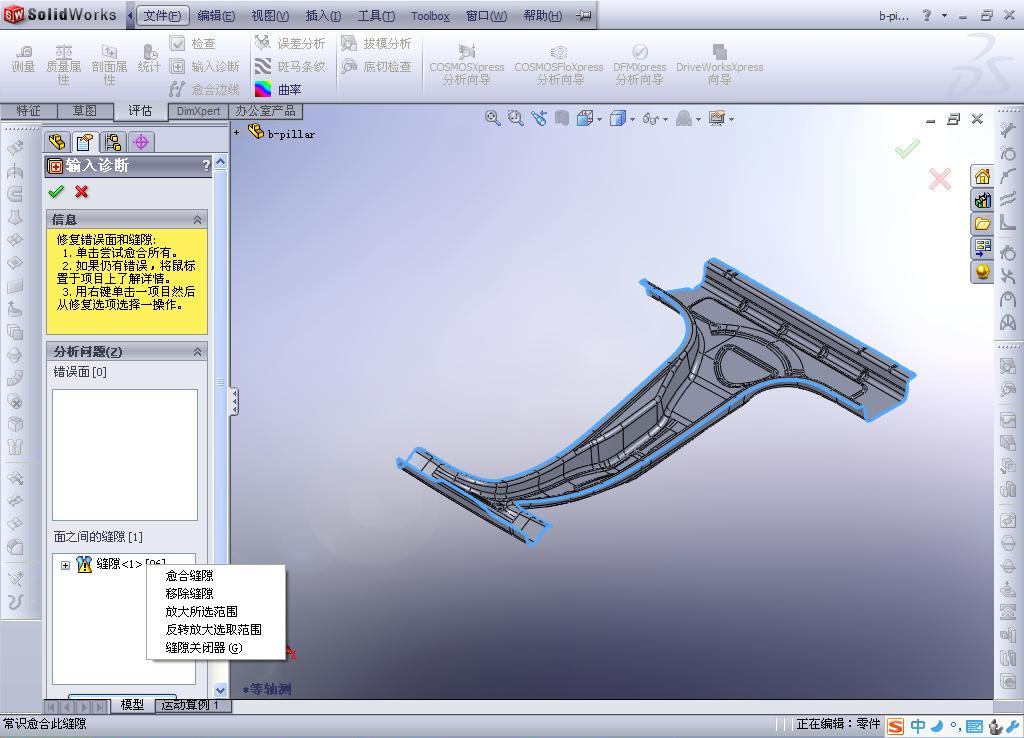Screen dimensions: 1024x738
Task: Open the 工具(T) menu
Action: click(376, 15)
